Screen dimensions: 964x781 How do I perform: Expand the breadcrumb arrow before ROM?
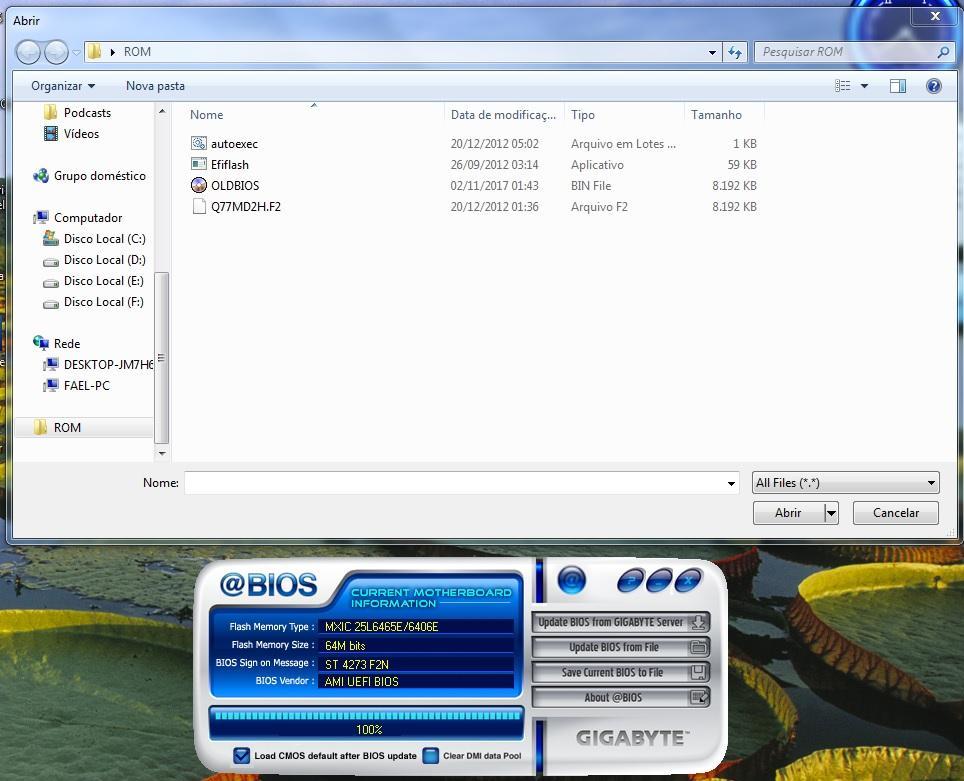click(x=113, y=52)
